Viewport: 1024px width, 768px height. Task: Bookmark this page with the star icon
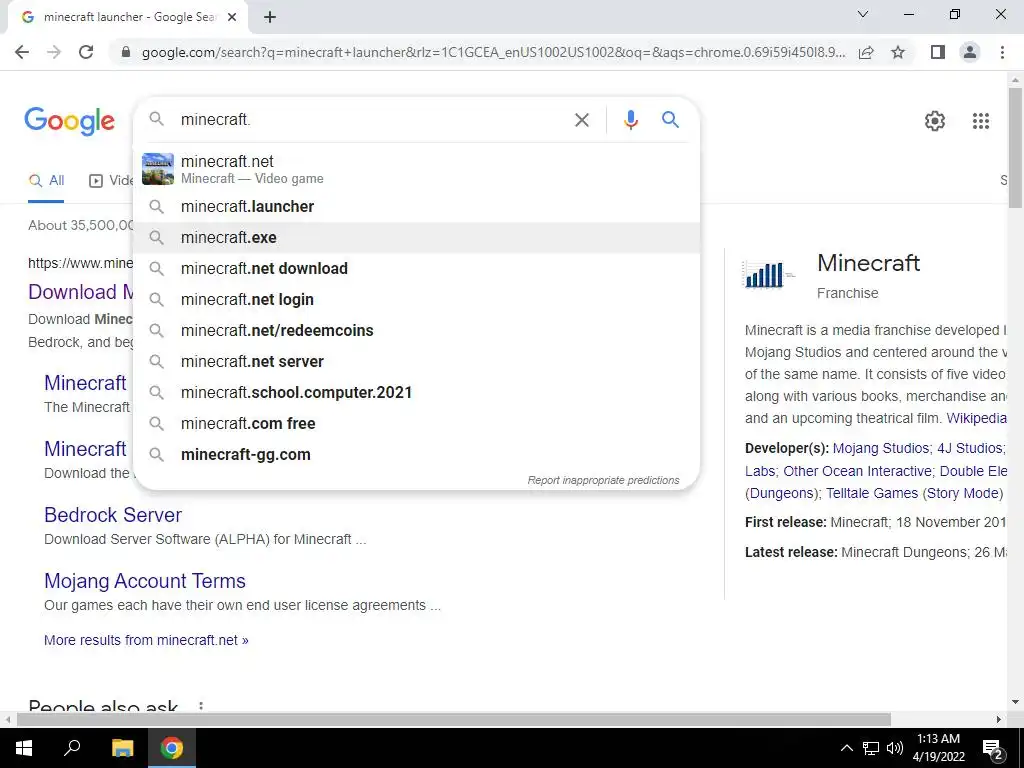tap(898, 52)
